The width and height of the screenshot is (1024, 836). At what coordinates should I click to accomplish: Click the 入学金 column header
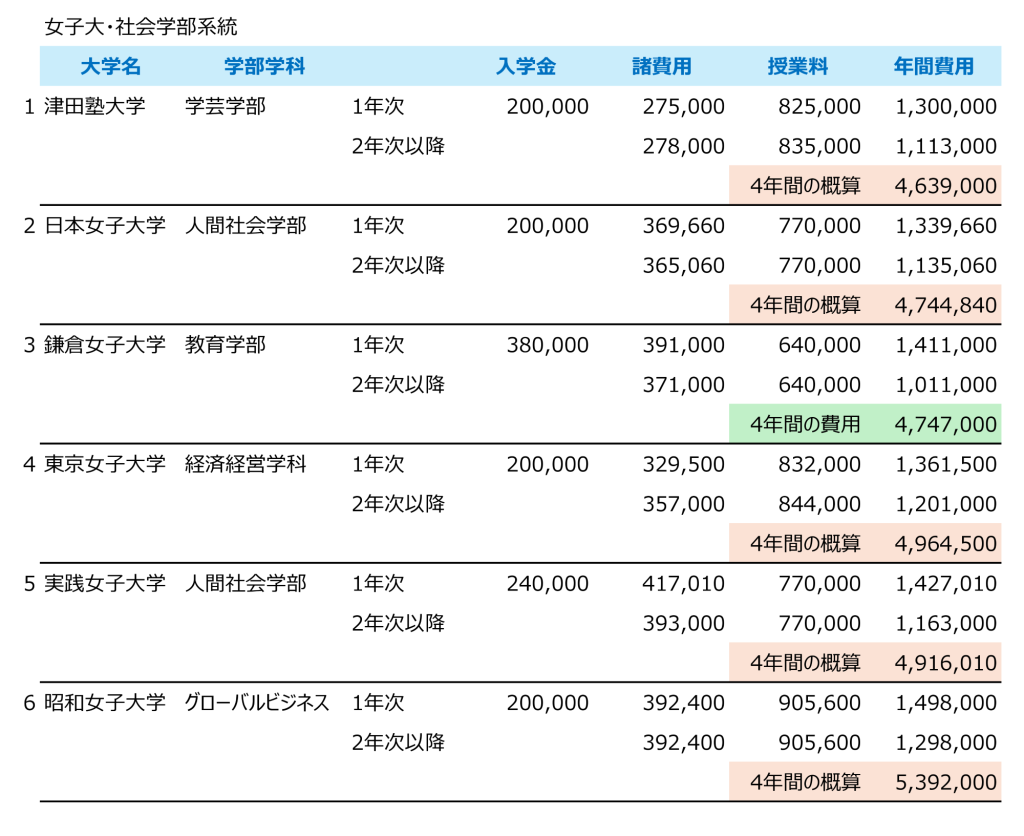point(526,66)
